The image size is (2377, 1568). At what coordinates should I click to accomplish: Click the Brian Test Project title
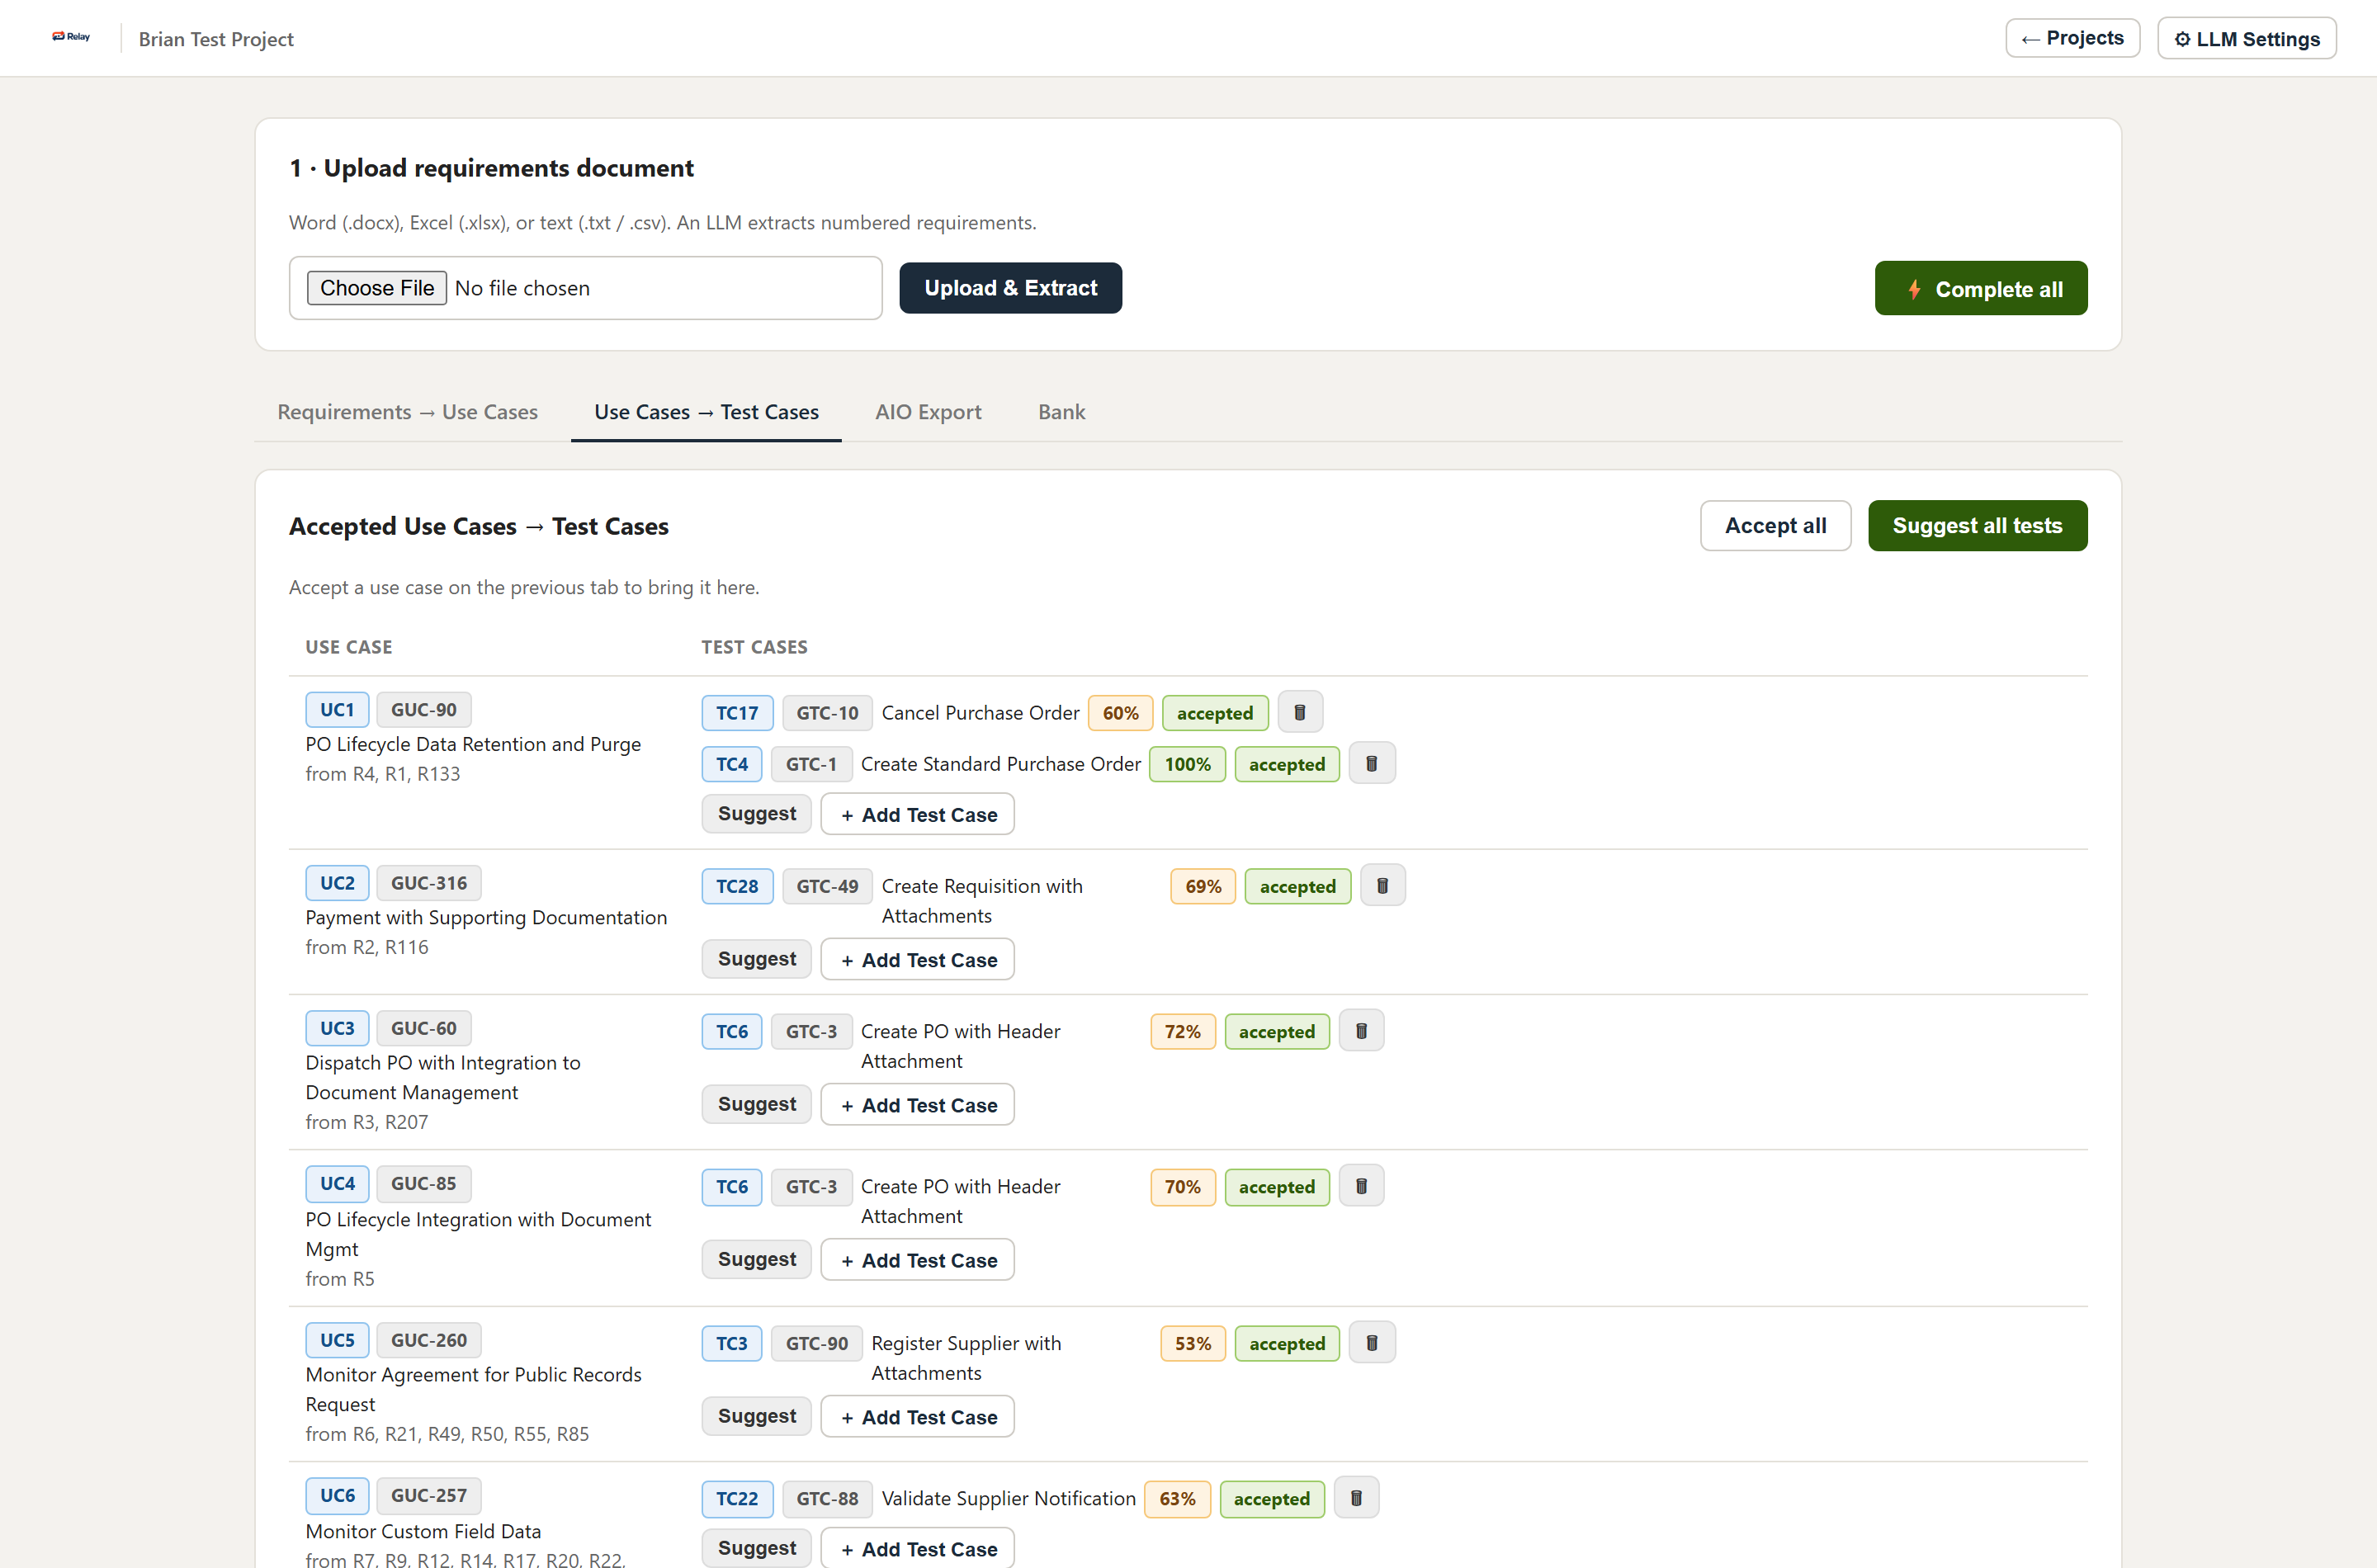tap(216, 39)
